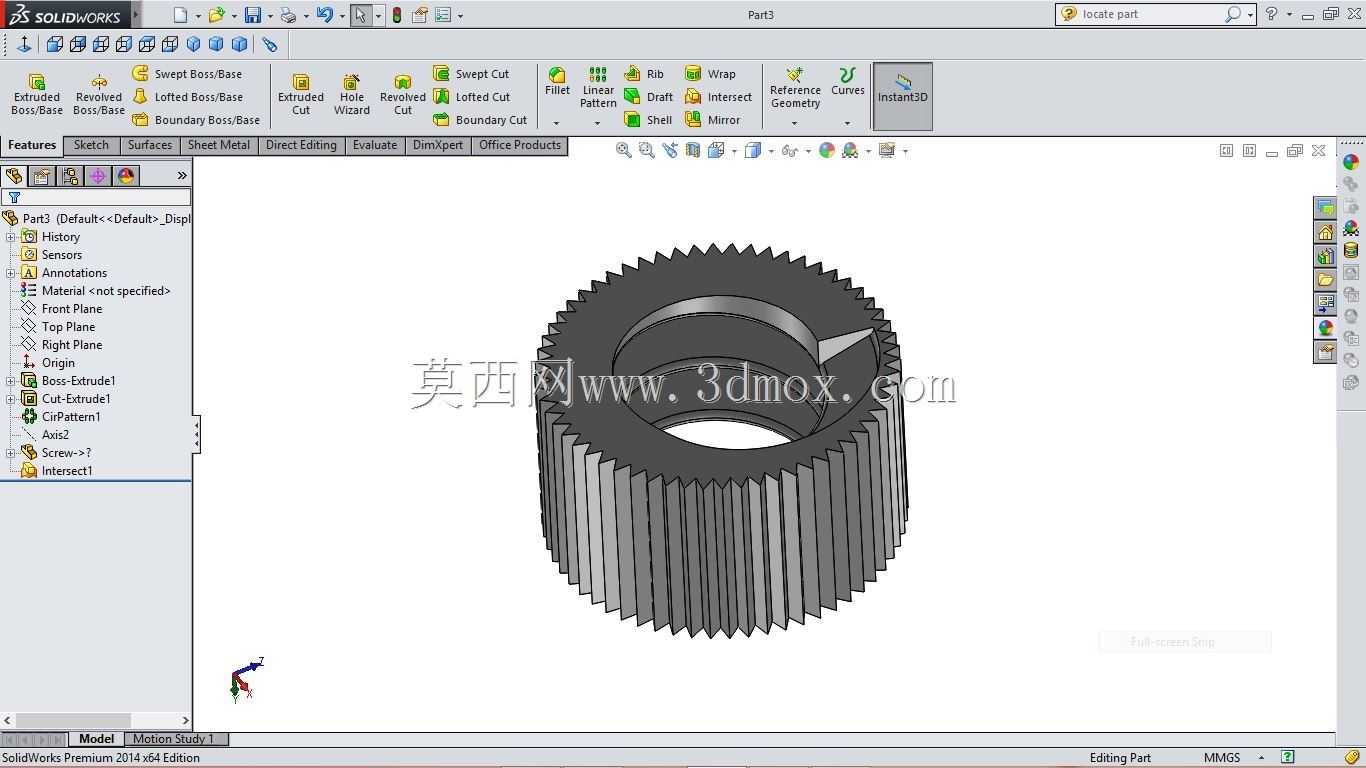Start a Linear Pattern
This screenshot has height=768, width=1366.
(598, 87)
